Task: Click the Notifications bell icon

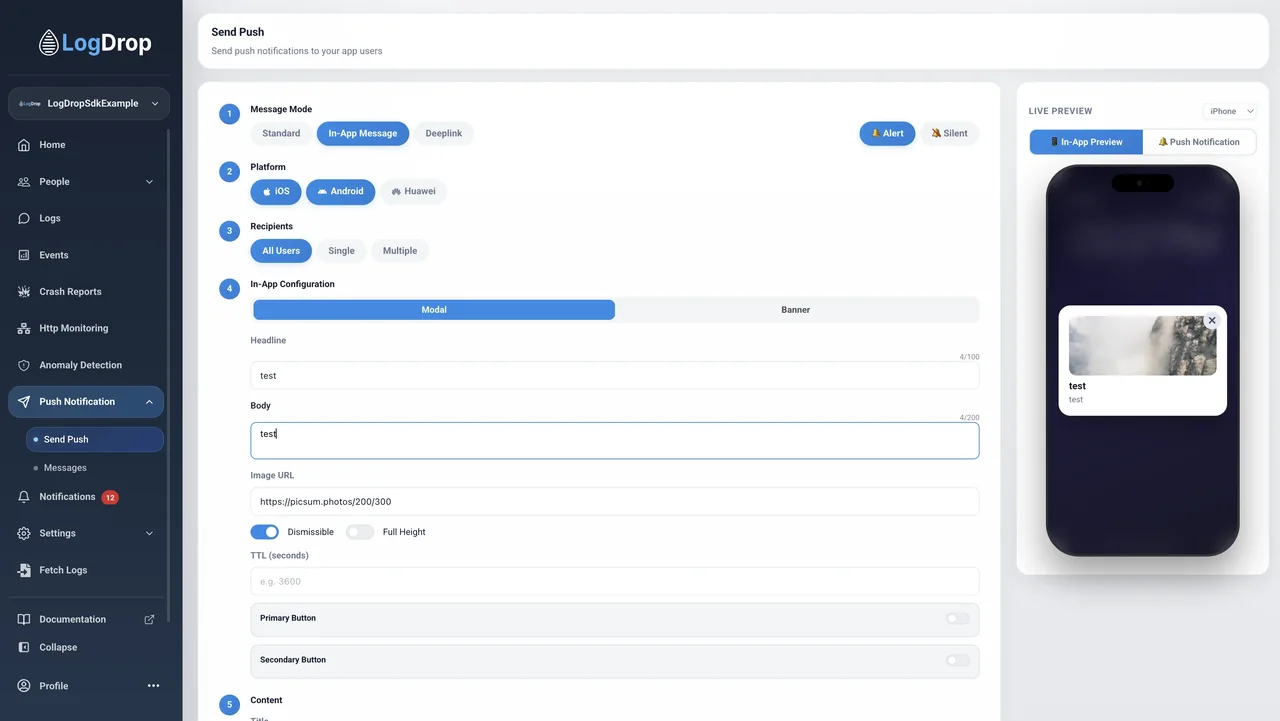Action: (x=24, y=497)
